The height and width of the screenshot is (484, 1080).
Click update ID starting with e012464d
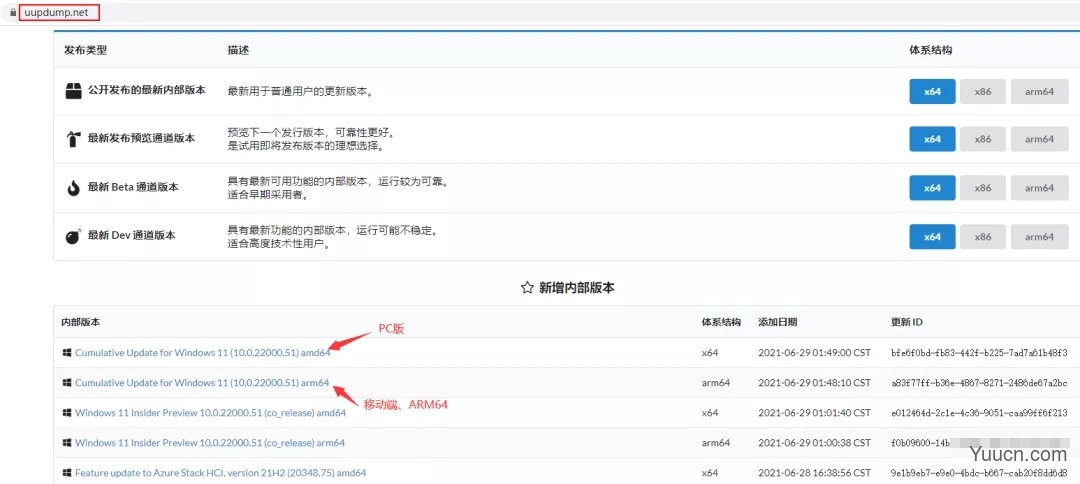(979, 412)
